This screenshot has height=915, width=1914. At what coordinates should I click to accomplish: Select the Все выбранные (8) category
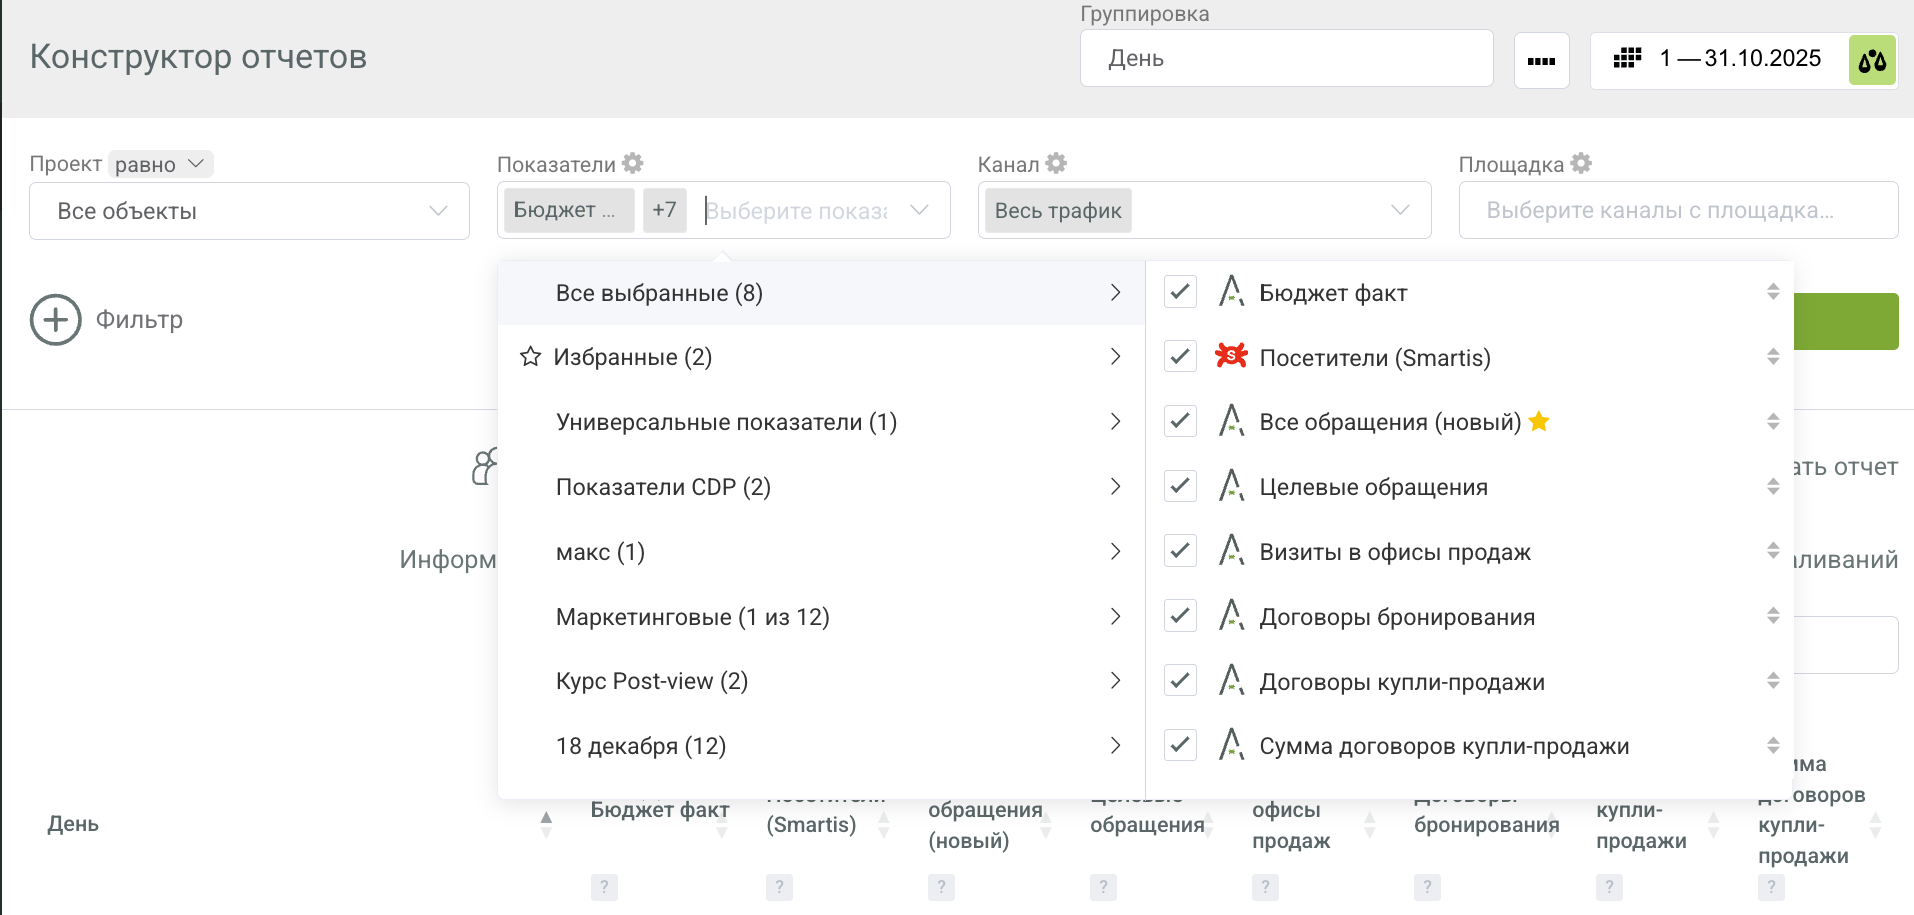[821, 292]
